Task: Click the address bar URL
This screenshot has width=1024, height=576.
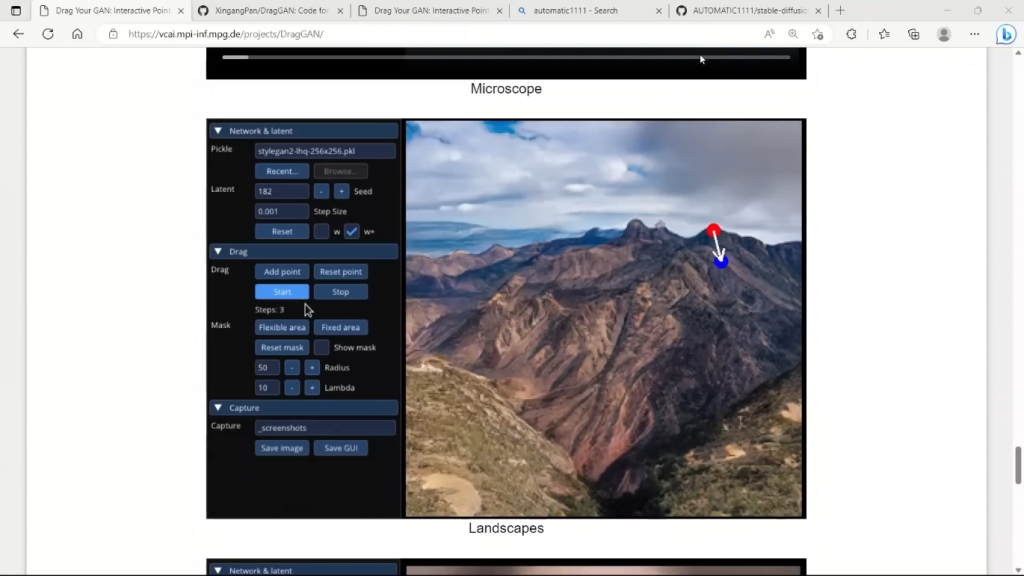Action: pyautogui.click(x=225, y=34)
